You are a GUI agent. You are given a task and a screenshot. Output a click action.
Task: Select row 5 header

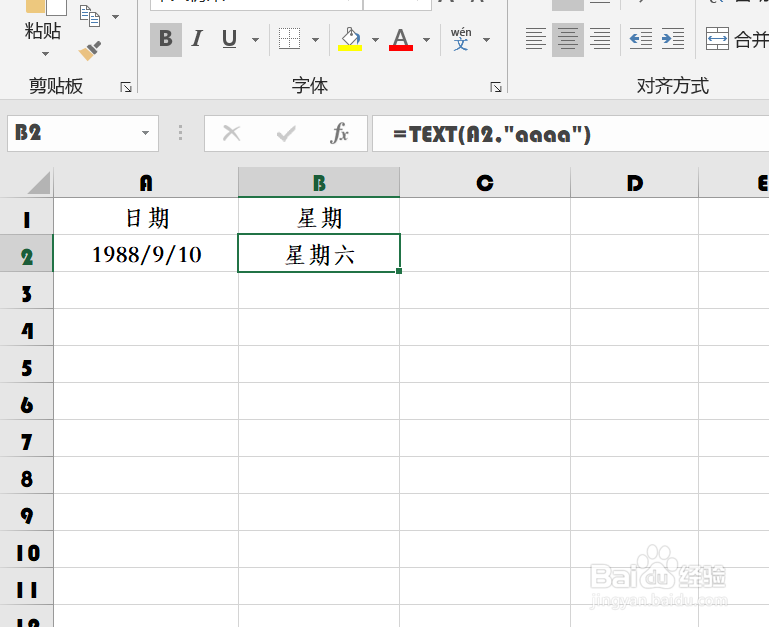(26, 365)
